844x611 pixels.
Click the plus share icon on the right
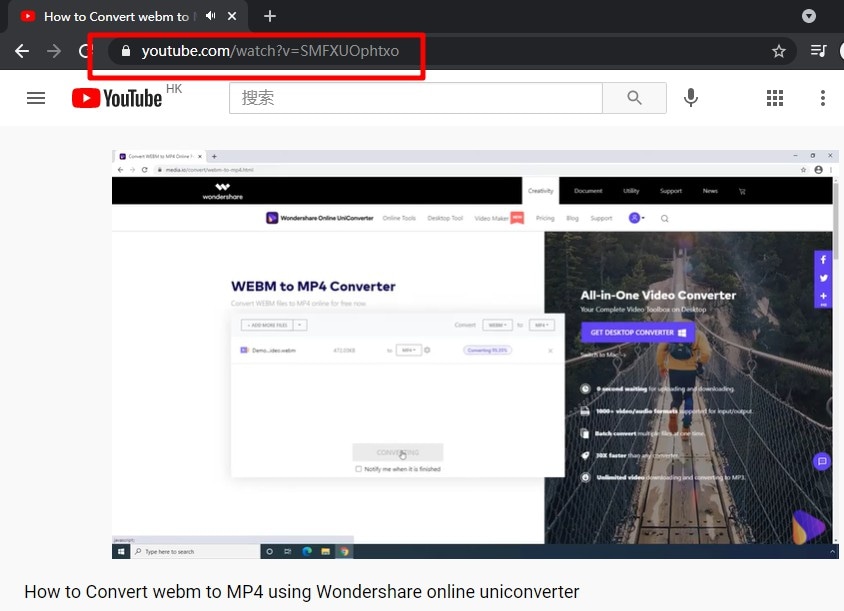[x=823, y=297]
